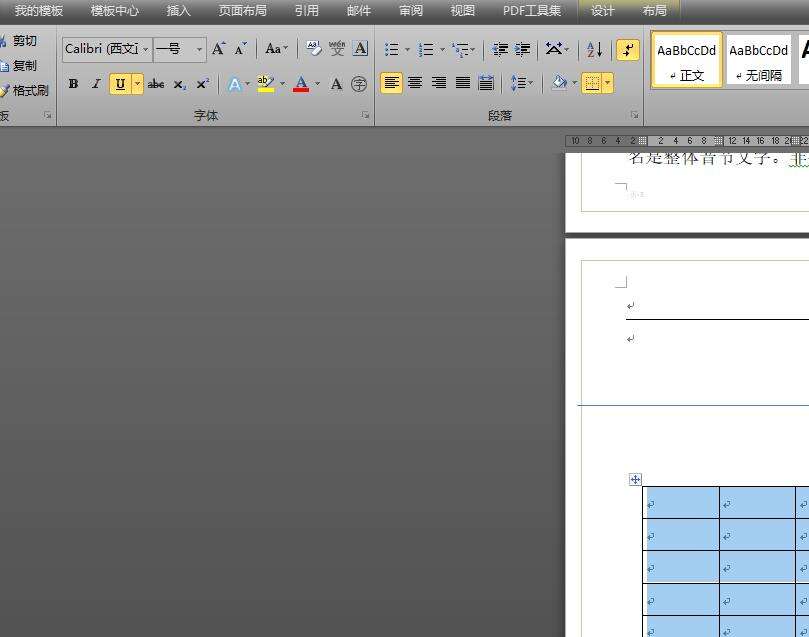The width and height of the screenshot is (809, 637).
Task: Click the grow font size icon
Action: (218, 49)
